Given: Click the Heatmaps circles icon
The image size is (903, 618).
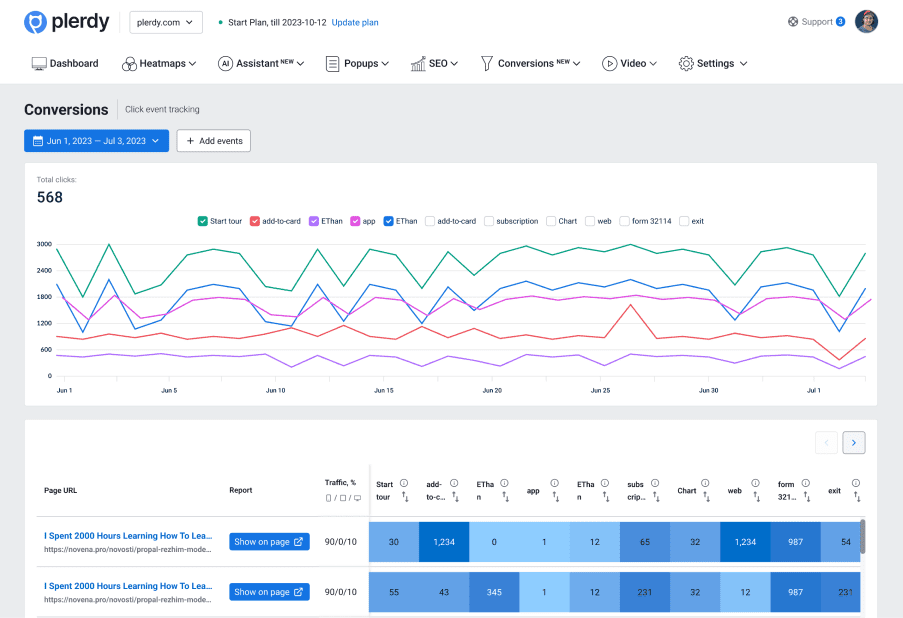Looking at the screenshot, I should [x=129, y=64].
